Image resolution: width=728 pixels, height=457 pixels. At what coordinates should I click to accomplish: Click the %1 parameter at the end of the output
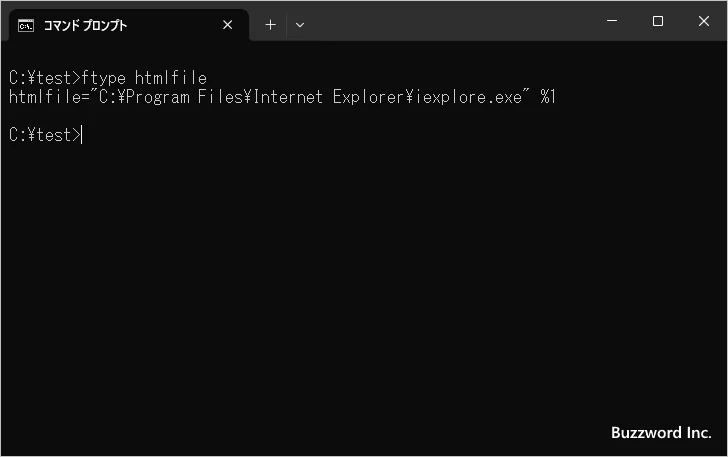point(548,97)
